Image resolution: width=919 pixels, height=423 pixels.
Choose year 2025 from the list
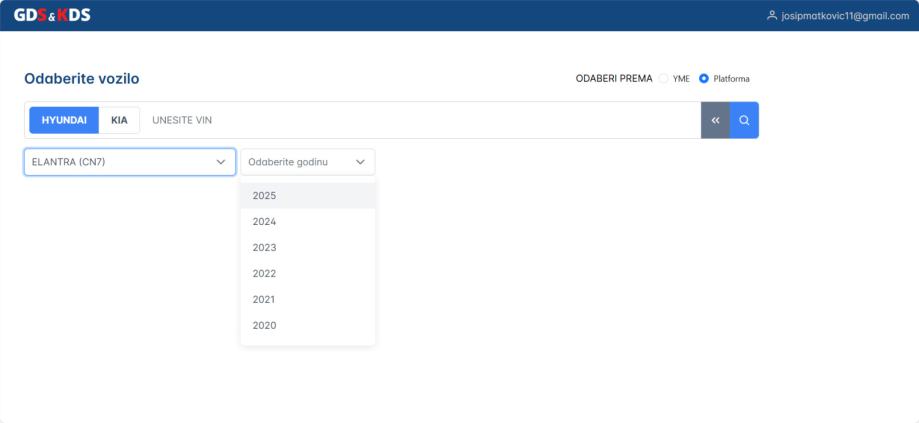coord(265,196)
